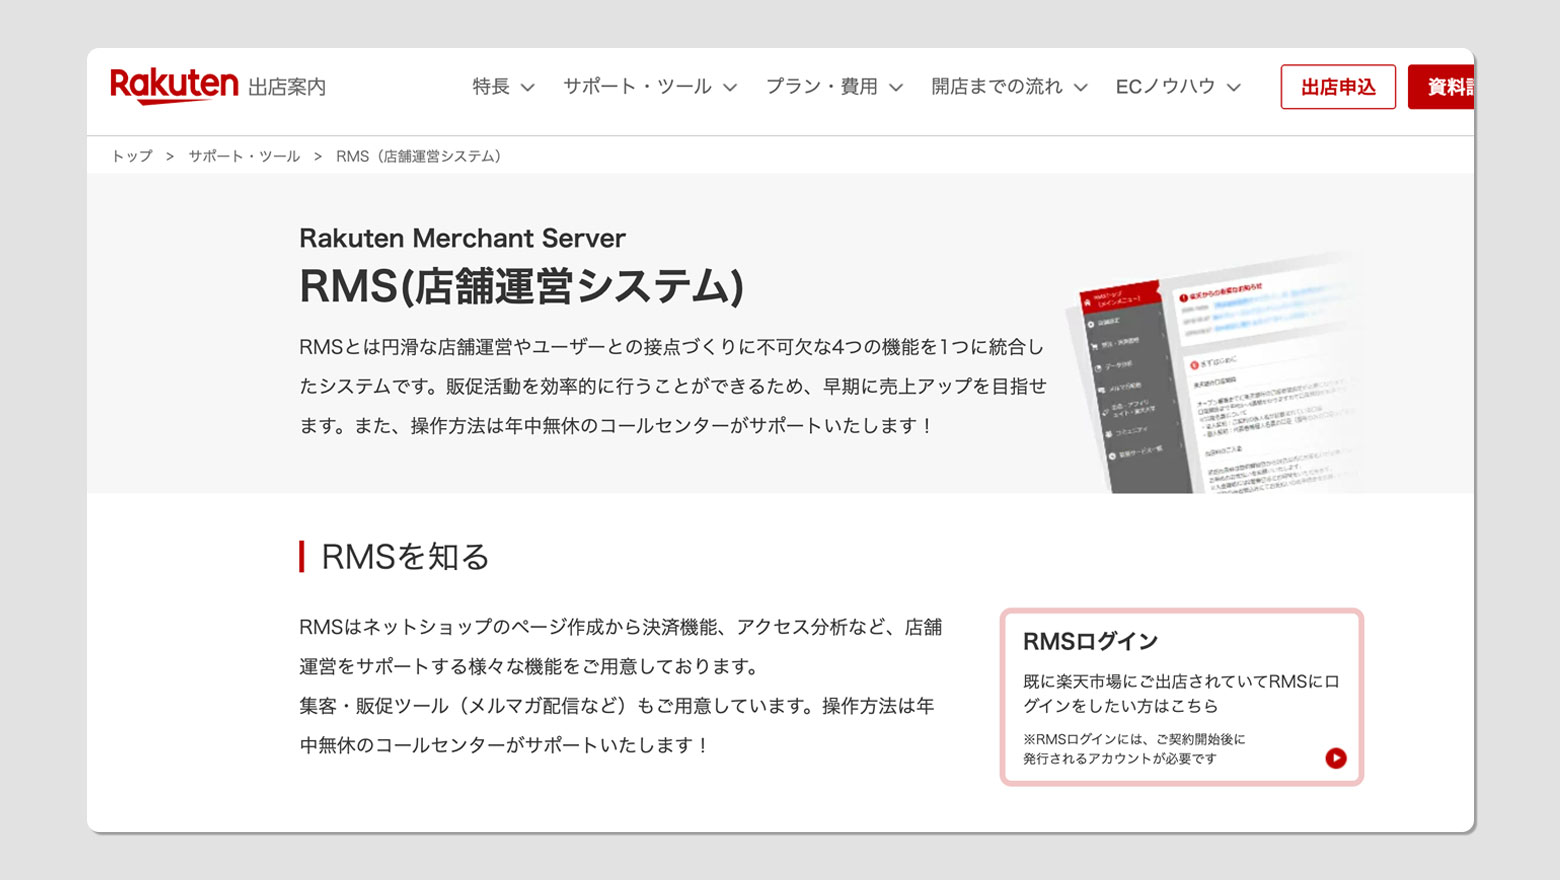Click the red 資料 button at header edge
Screen dimensions: 1560x880
click(x=1441, y=87)
